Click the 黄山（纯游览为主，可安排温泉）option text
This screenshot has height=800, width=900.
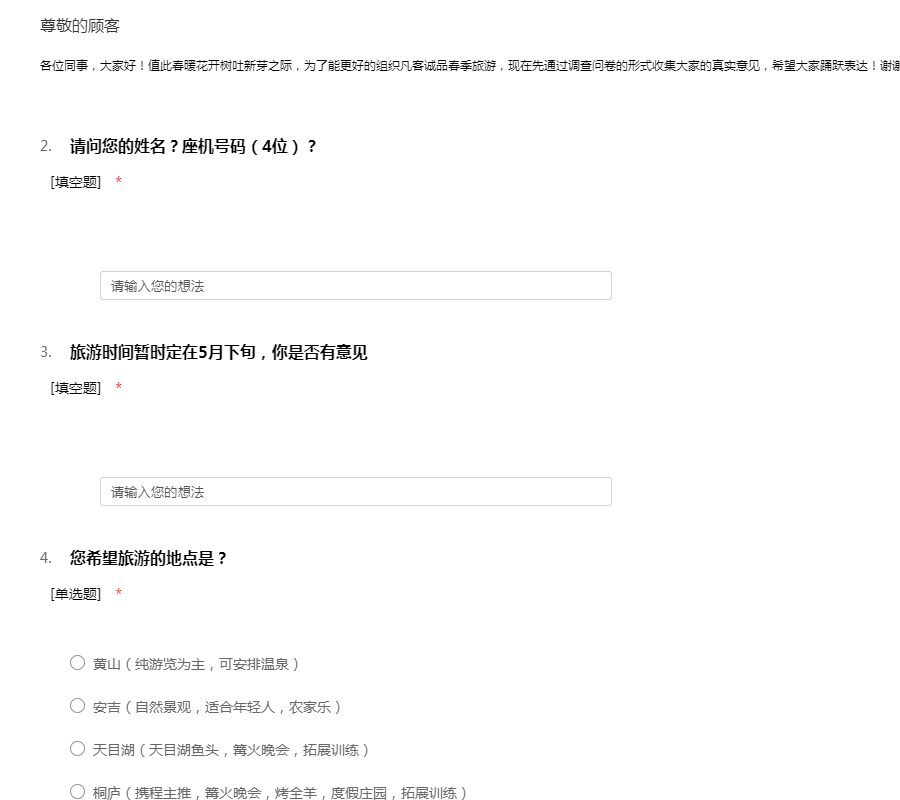[196, 664]
